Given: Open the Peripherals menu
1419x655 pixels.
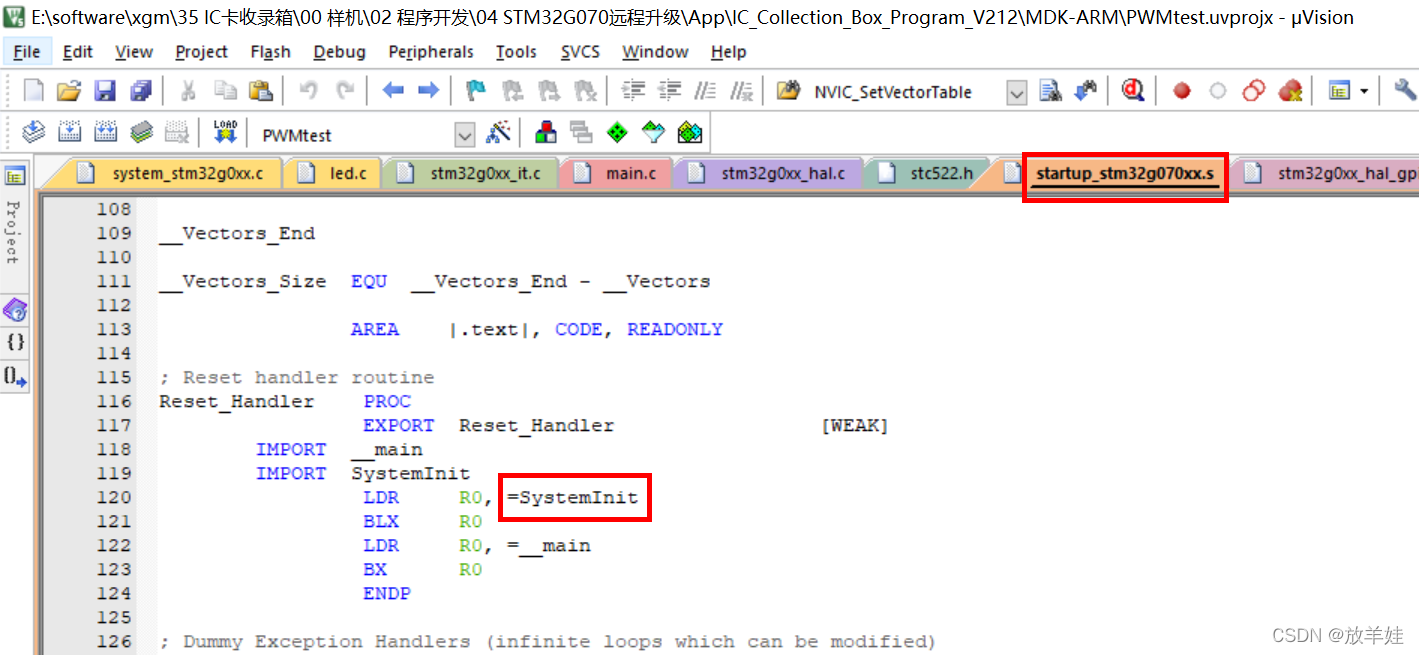Looking at the screenshot, I should 431,52.
